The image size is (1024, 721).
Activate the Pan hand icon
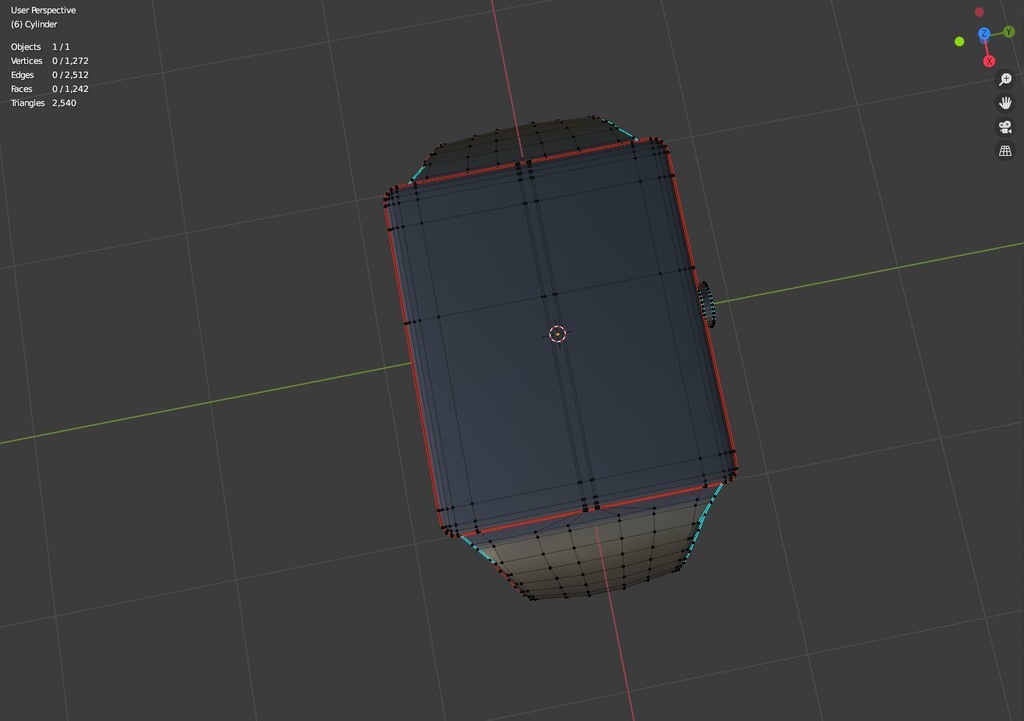pyautogui.click(x=1004, y=102)
